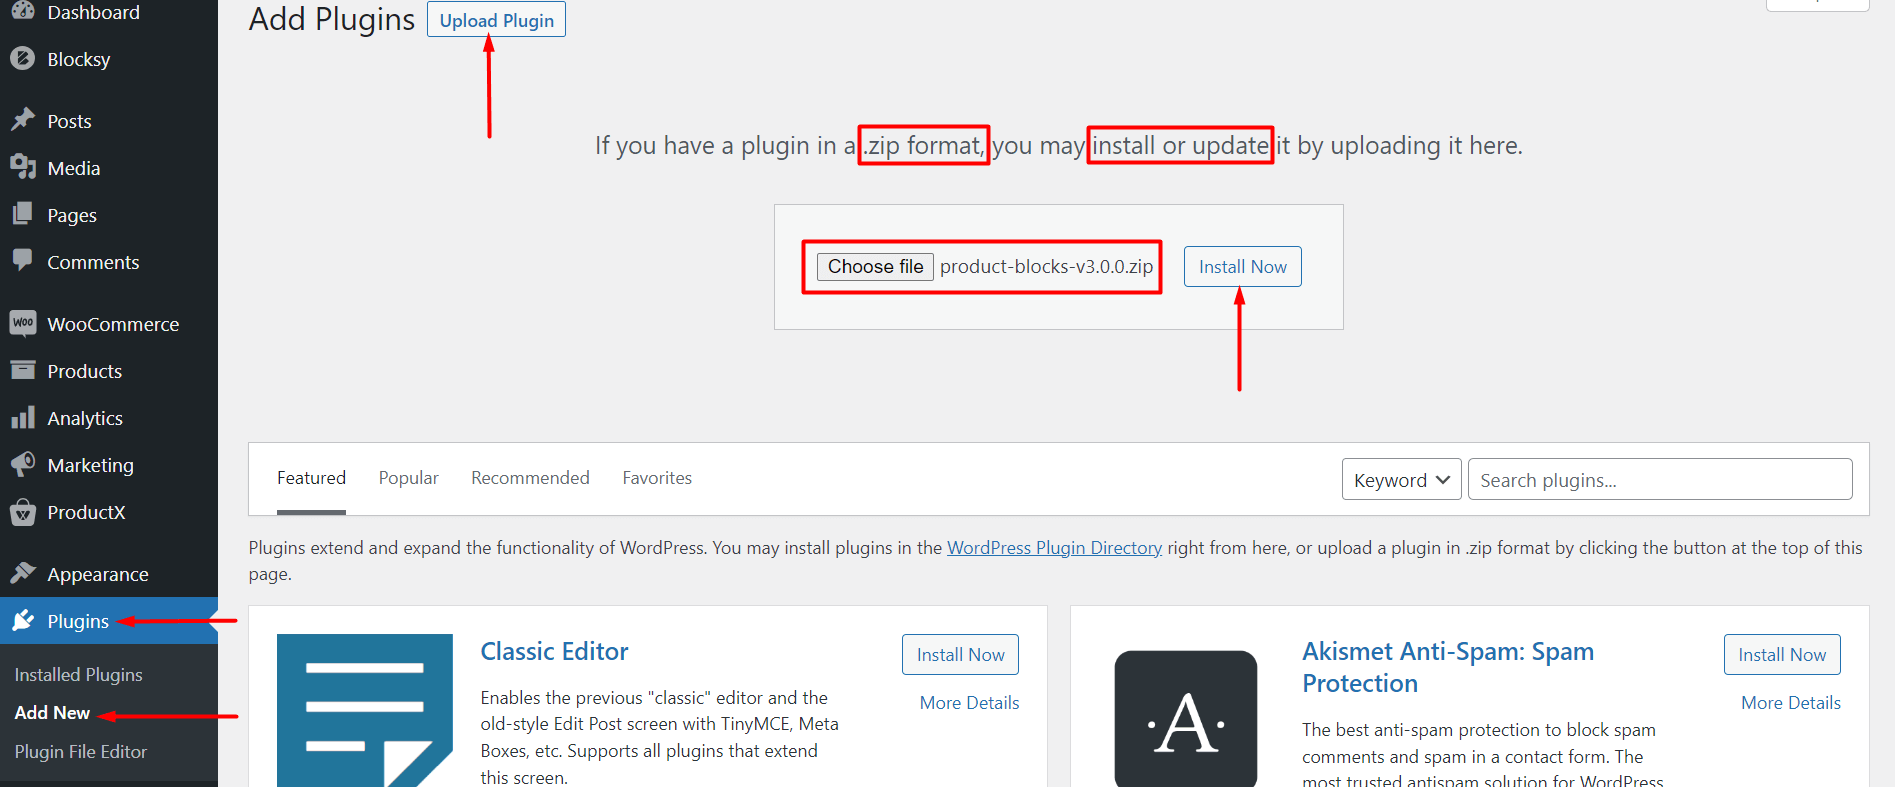
Task: Install the Classic Editor plugin
Action: 960,654
